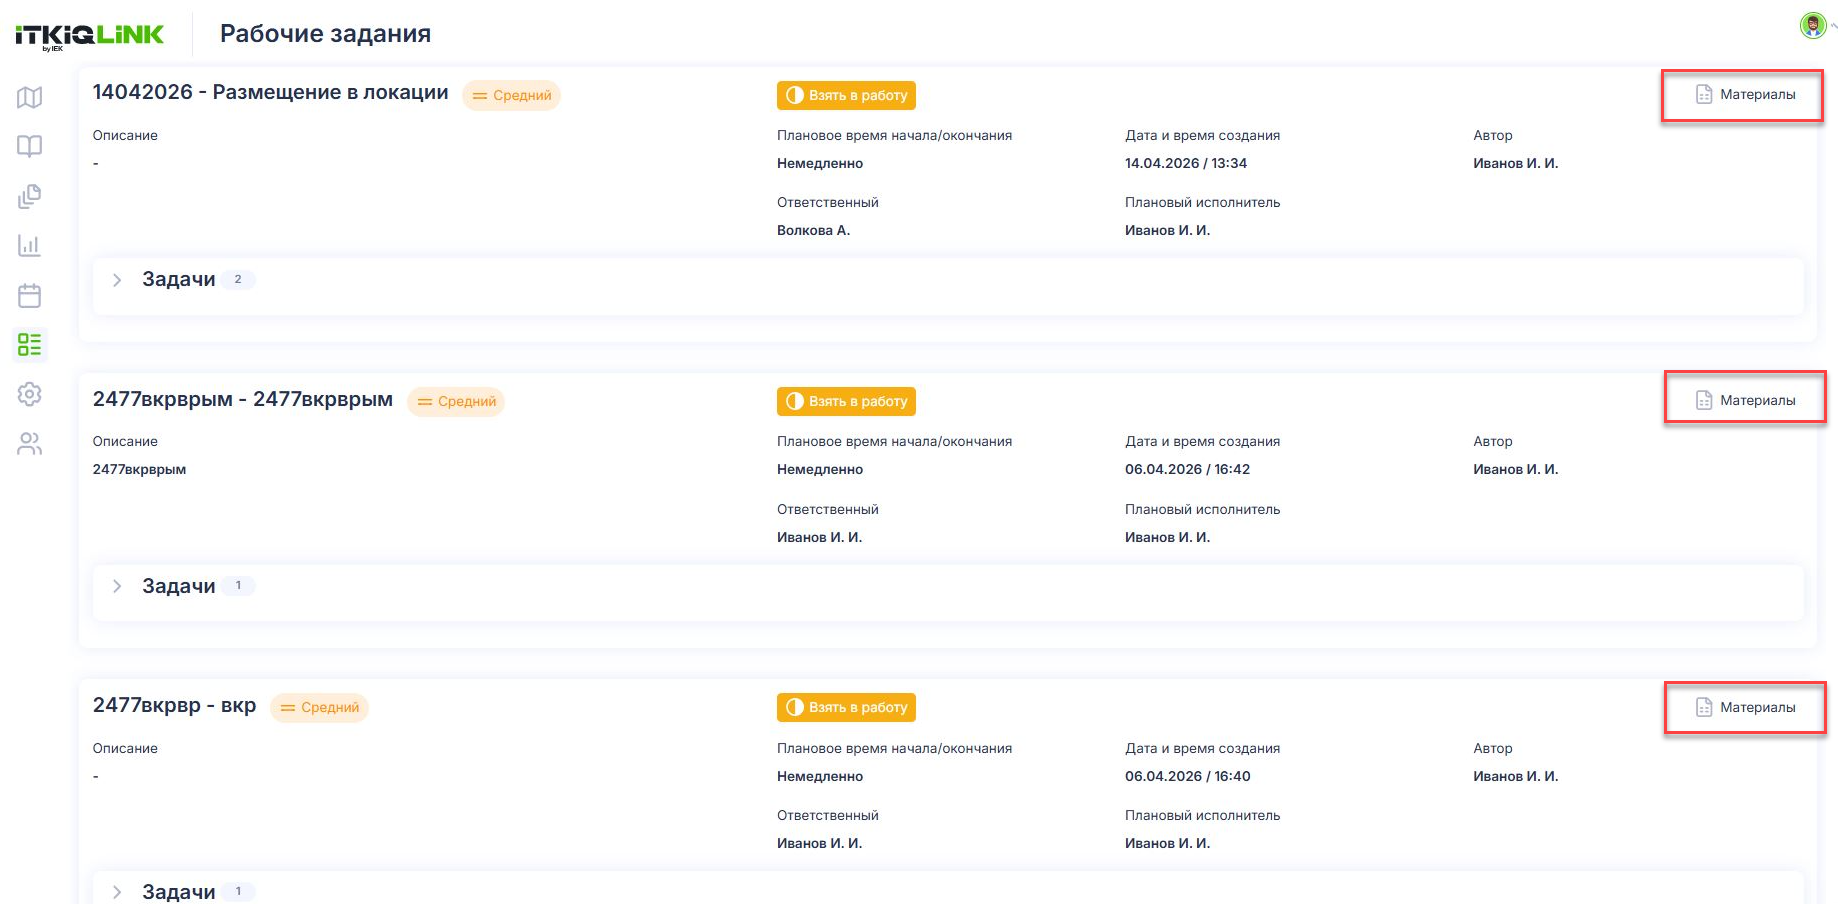Viewport: 1838px width, 904px height.
Task: Click title 2477вкрврым - 2477вкрврым
Action: pyautogui.click(x=243, y=399)
